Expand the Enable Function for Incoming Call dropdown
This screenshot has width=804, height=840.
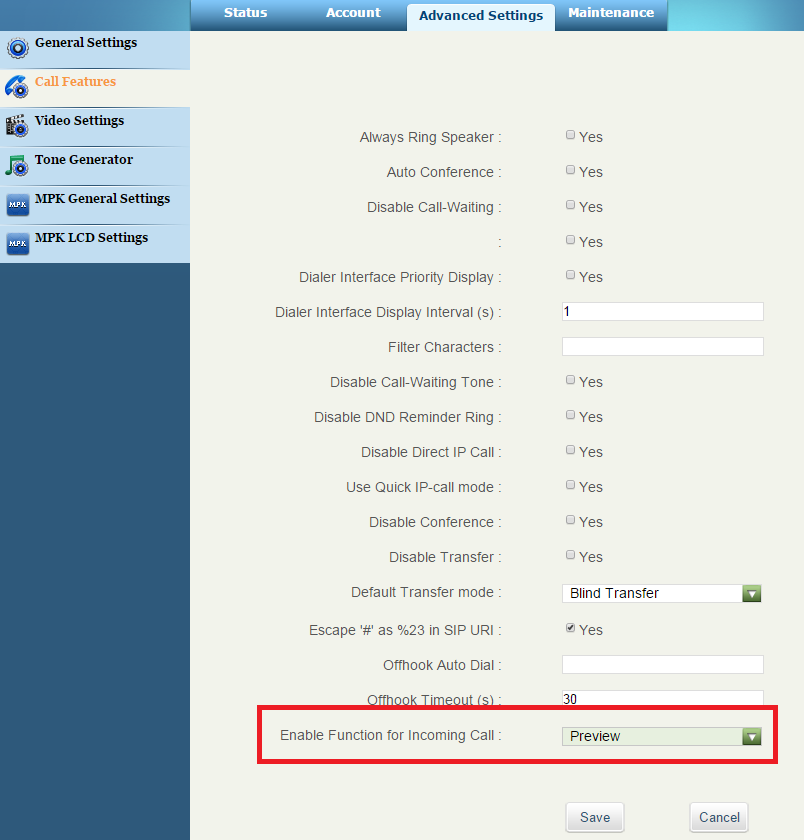click(662, 736)
